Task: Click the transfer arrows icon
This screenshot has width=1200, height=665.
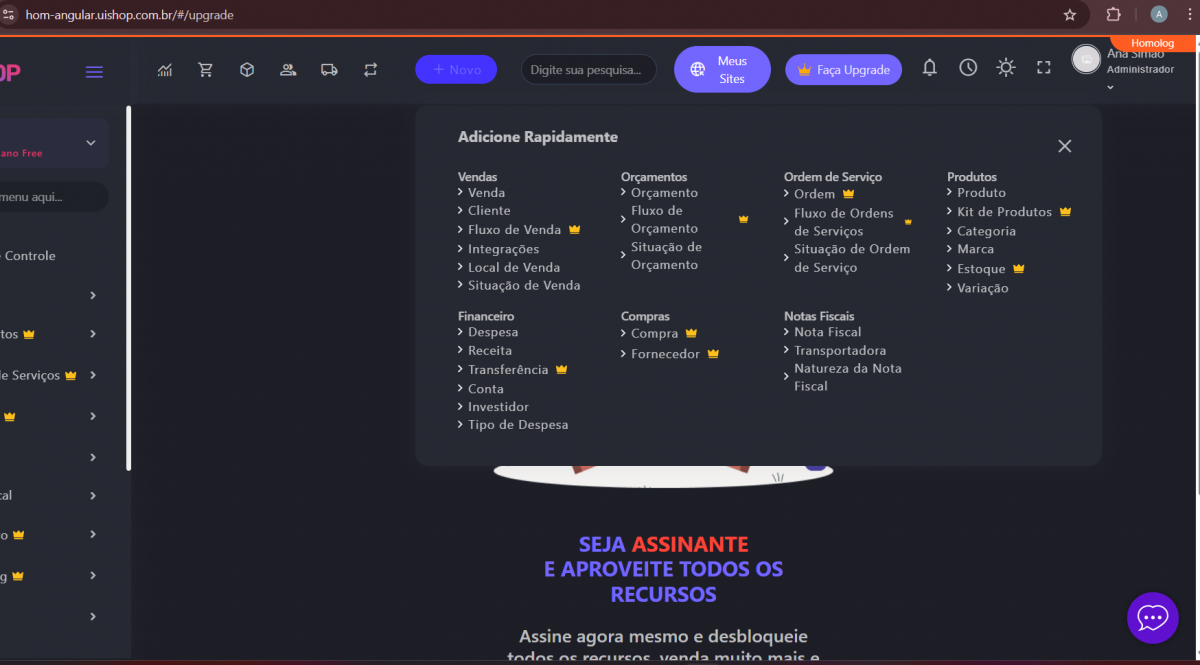Action: (x=371, y=70)
